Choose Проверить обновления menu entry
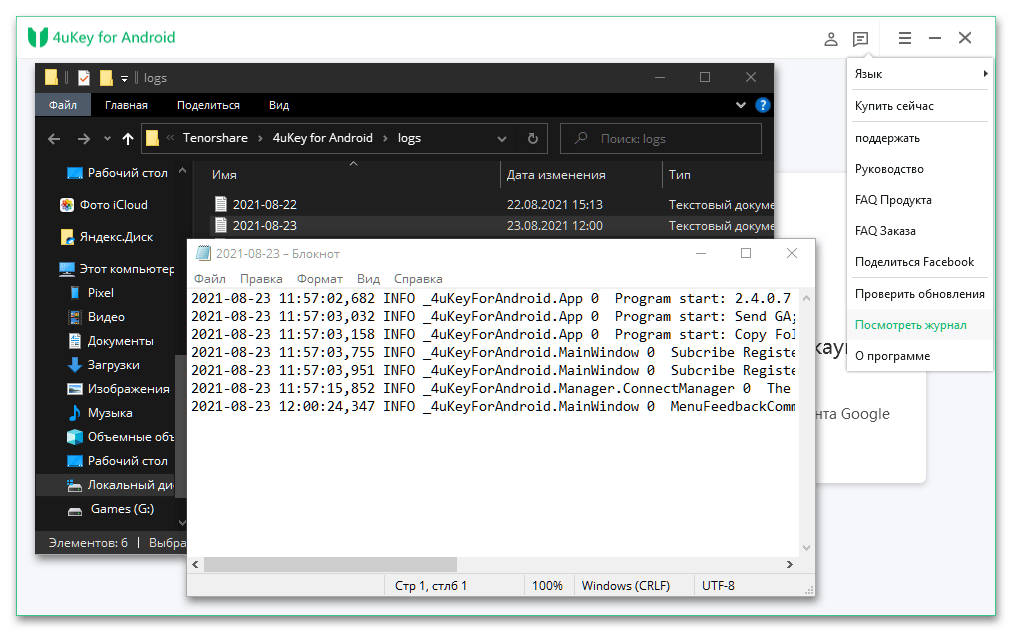Image resolution: width=1012 pixels, height=632 pixels. click(x=920, y=294)
